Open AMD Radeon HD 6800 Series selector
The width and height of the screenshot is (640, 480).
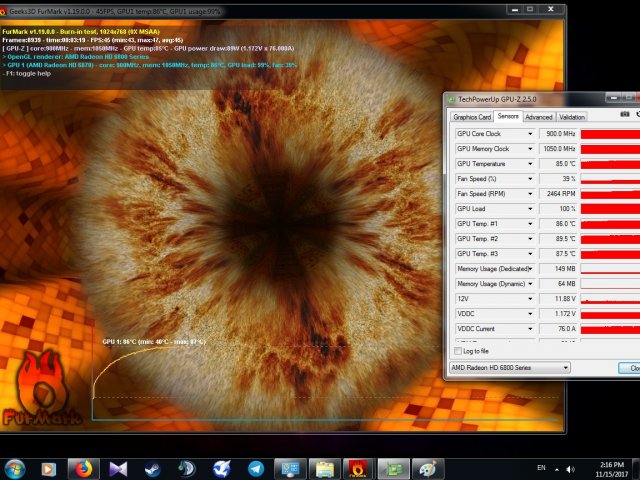tap(509, 368)
